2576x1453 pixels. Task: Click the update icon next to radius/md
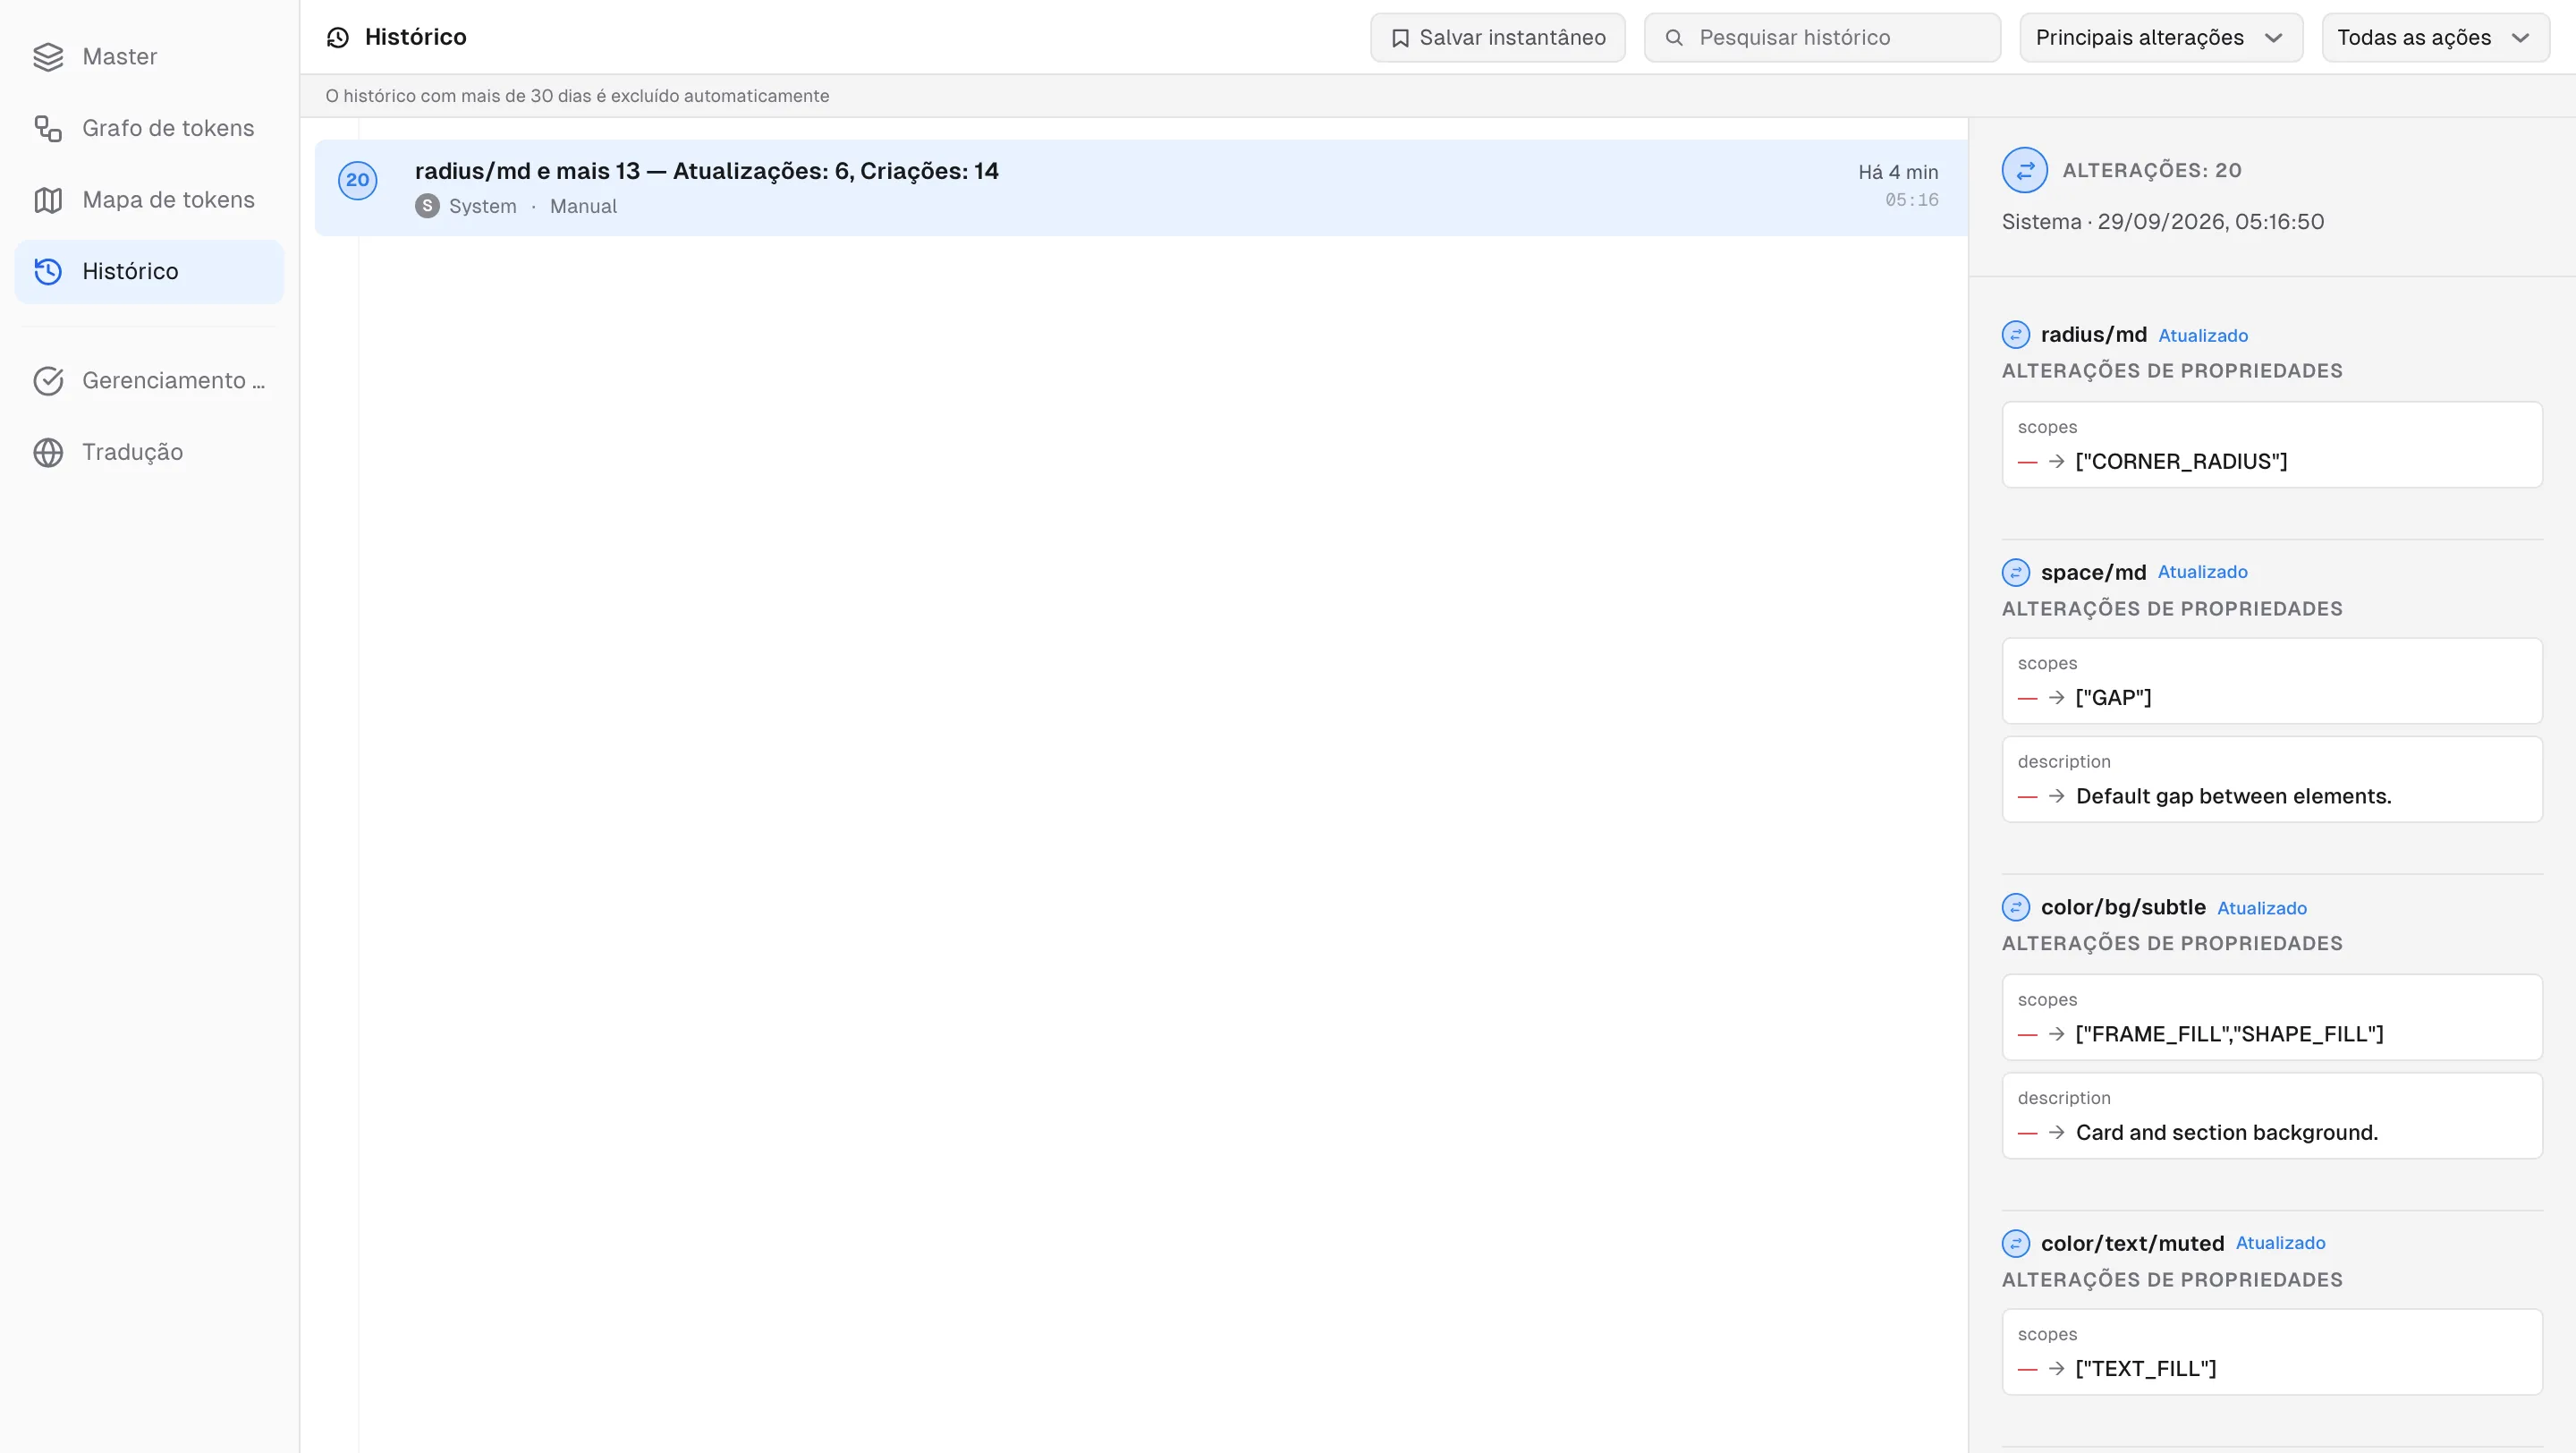coord(2016,335)
